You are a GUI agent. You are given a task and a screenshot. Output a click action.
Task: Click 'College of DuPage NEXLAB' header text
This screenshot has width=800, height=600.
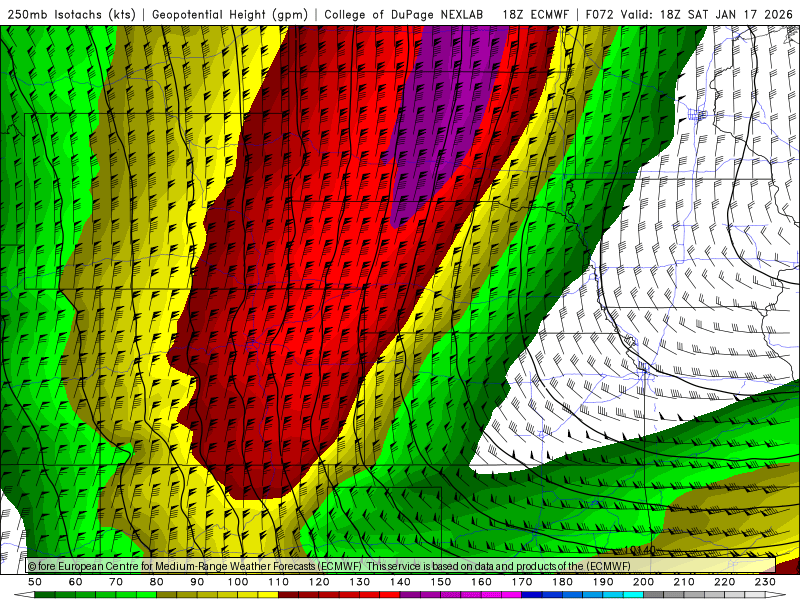click(x=404, y=15)
